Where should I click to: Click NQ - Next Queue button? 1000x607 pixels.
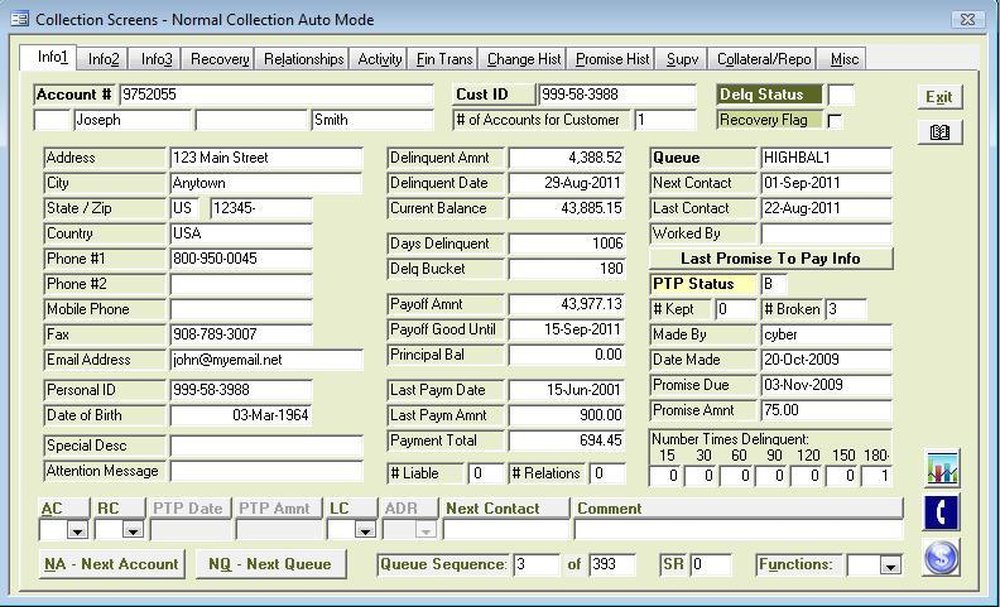271,564
